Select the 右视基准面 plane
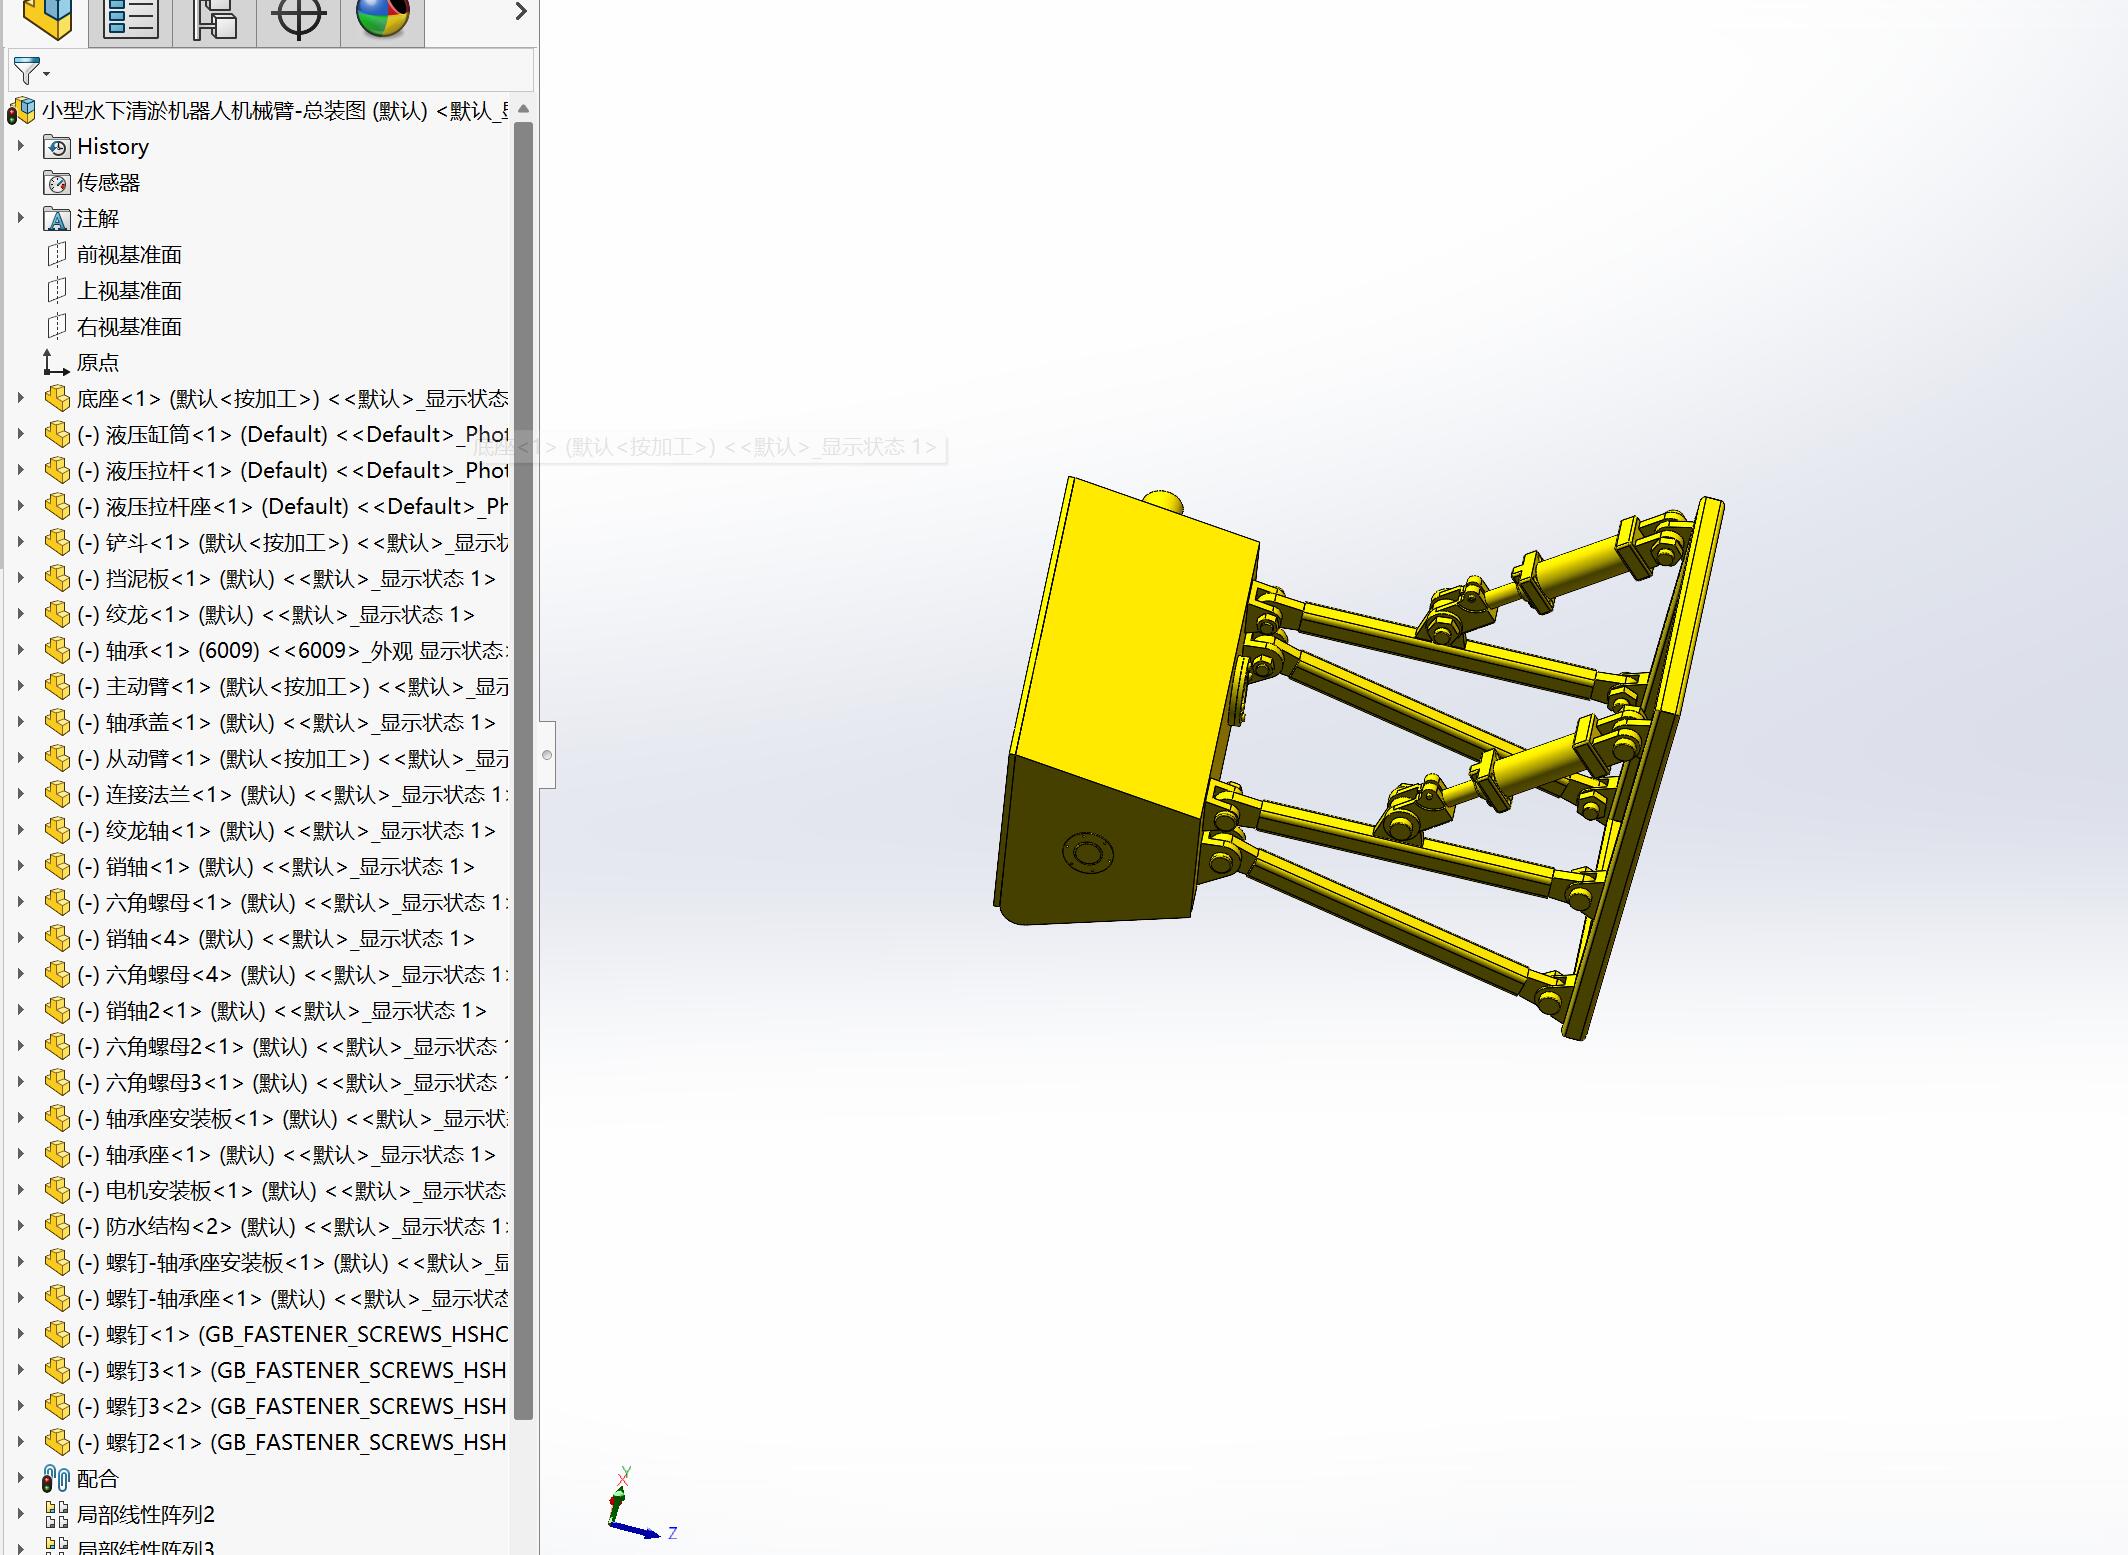The height and width of the screenshot is (1555, 2128). (113, 327)
